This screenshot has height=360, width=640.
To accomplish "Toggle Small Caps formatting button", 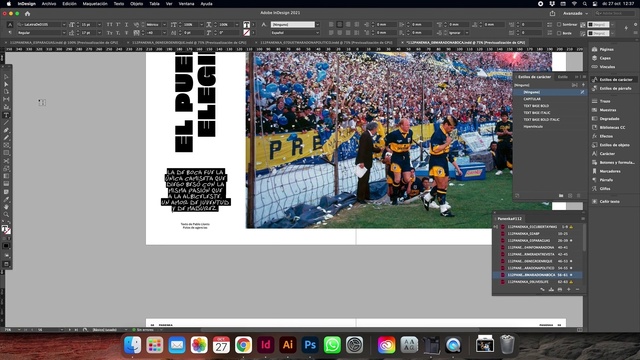I will point(109,33).
